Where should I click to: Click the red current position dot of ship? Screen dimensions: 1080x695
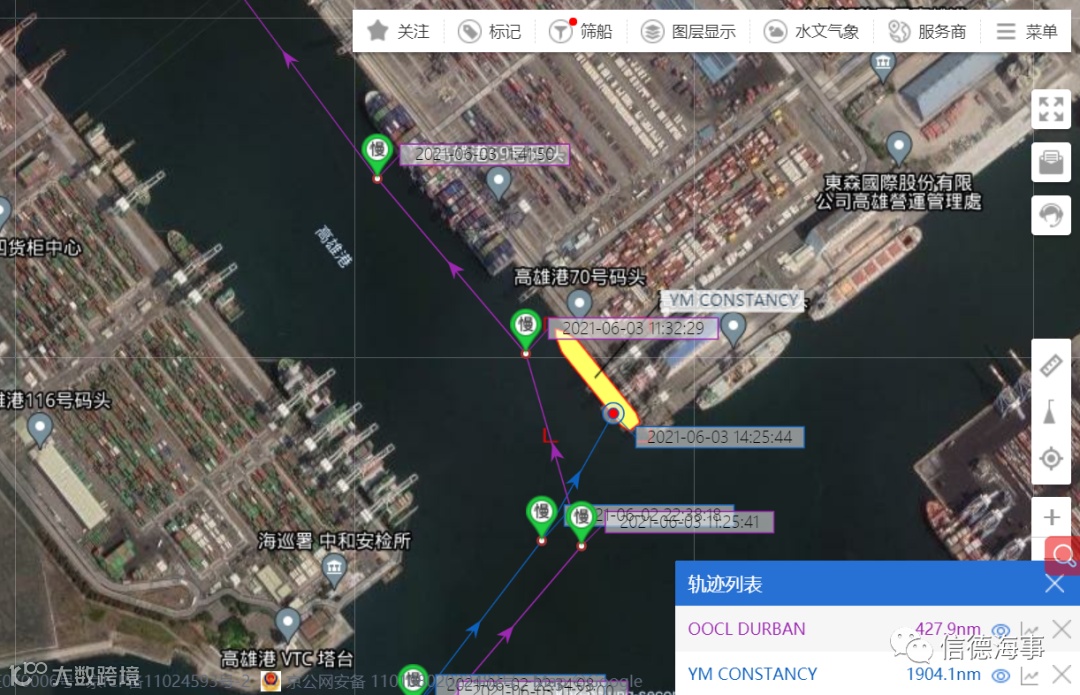(612, 413)
